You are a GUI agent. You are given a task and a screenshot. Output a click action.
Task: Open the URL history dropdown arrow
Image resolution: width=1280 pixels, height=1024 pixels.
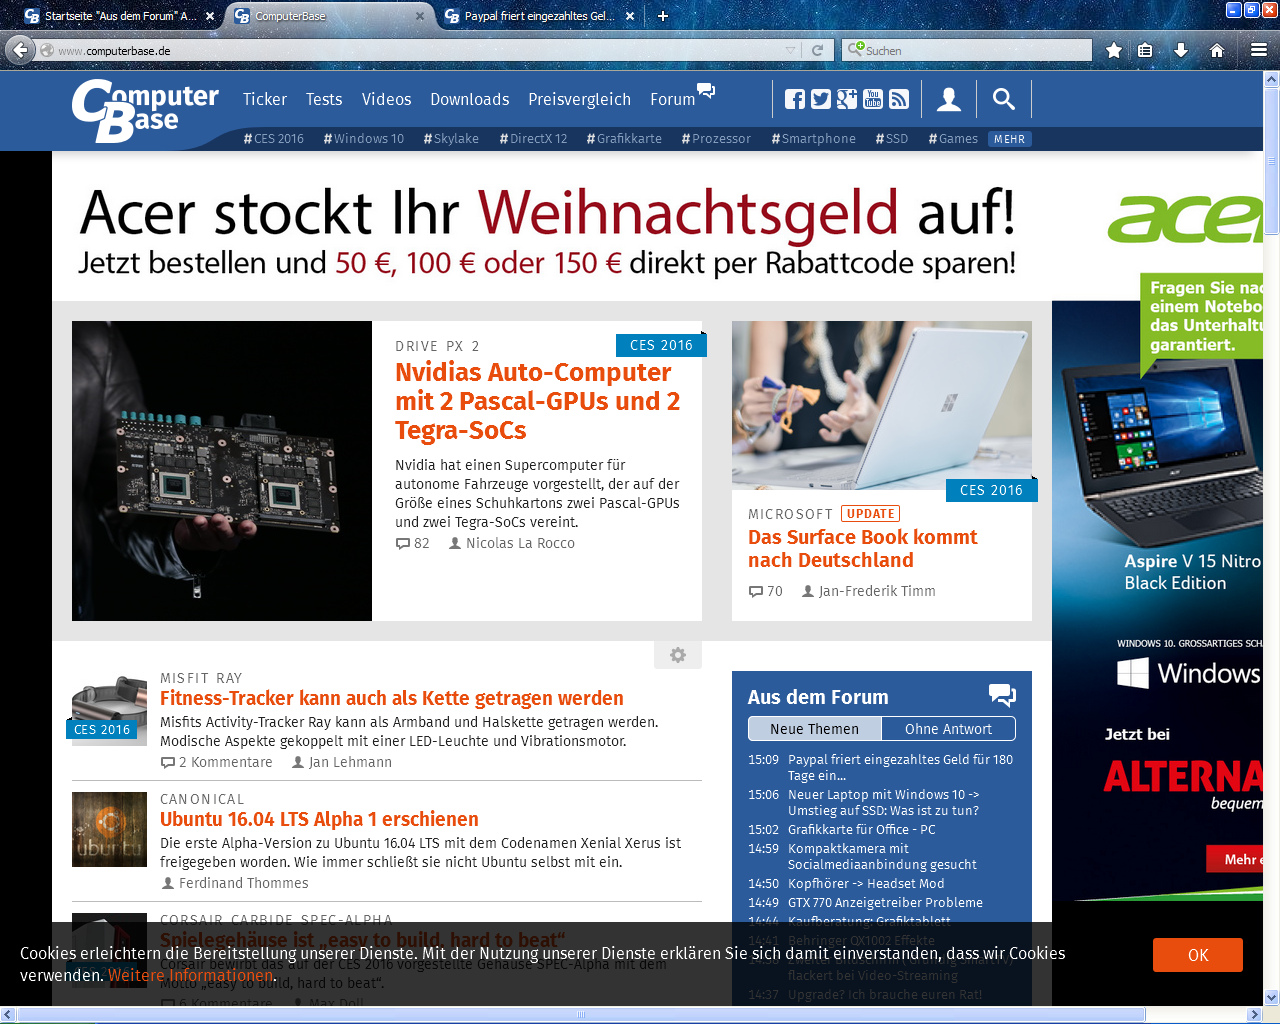[791, 50]
